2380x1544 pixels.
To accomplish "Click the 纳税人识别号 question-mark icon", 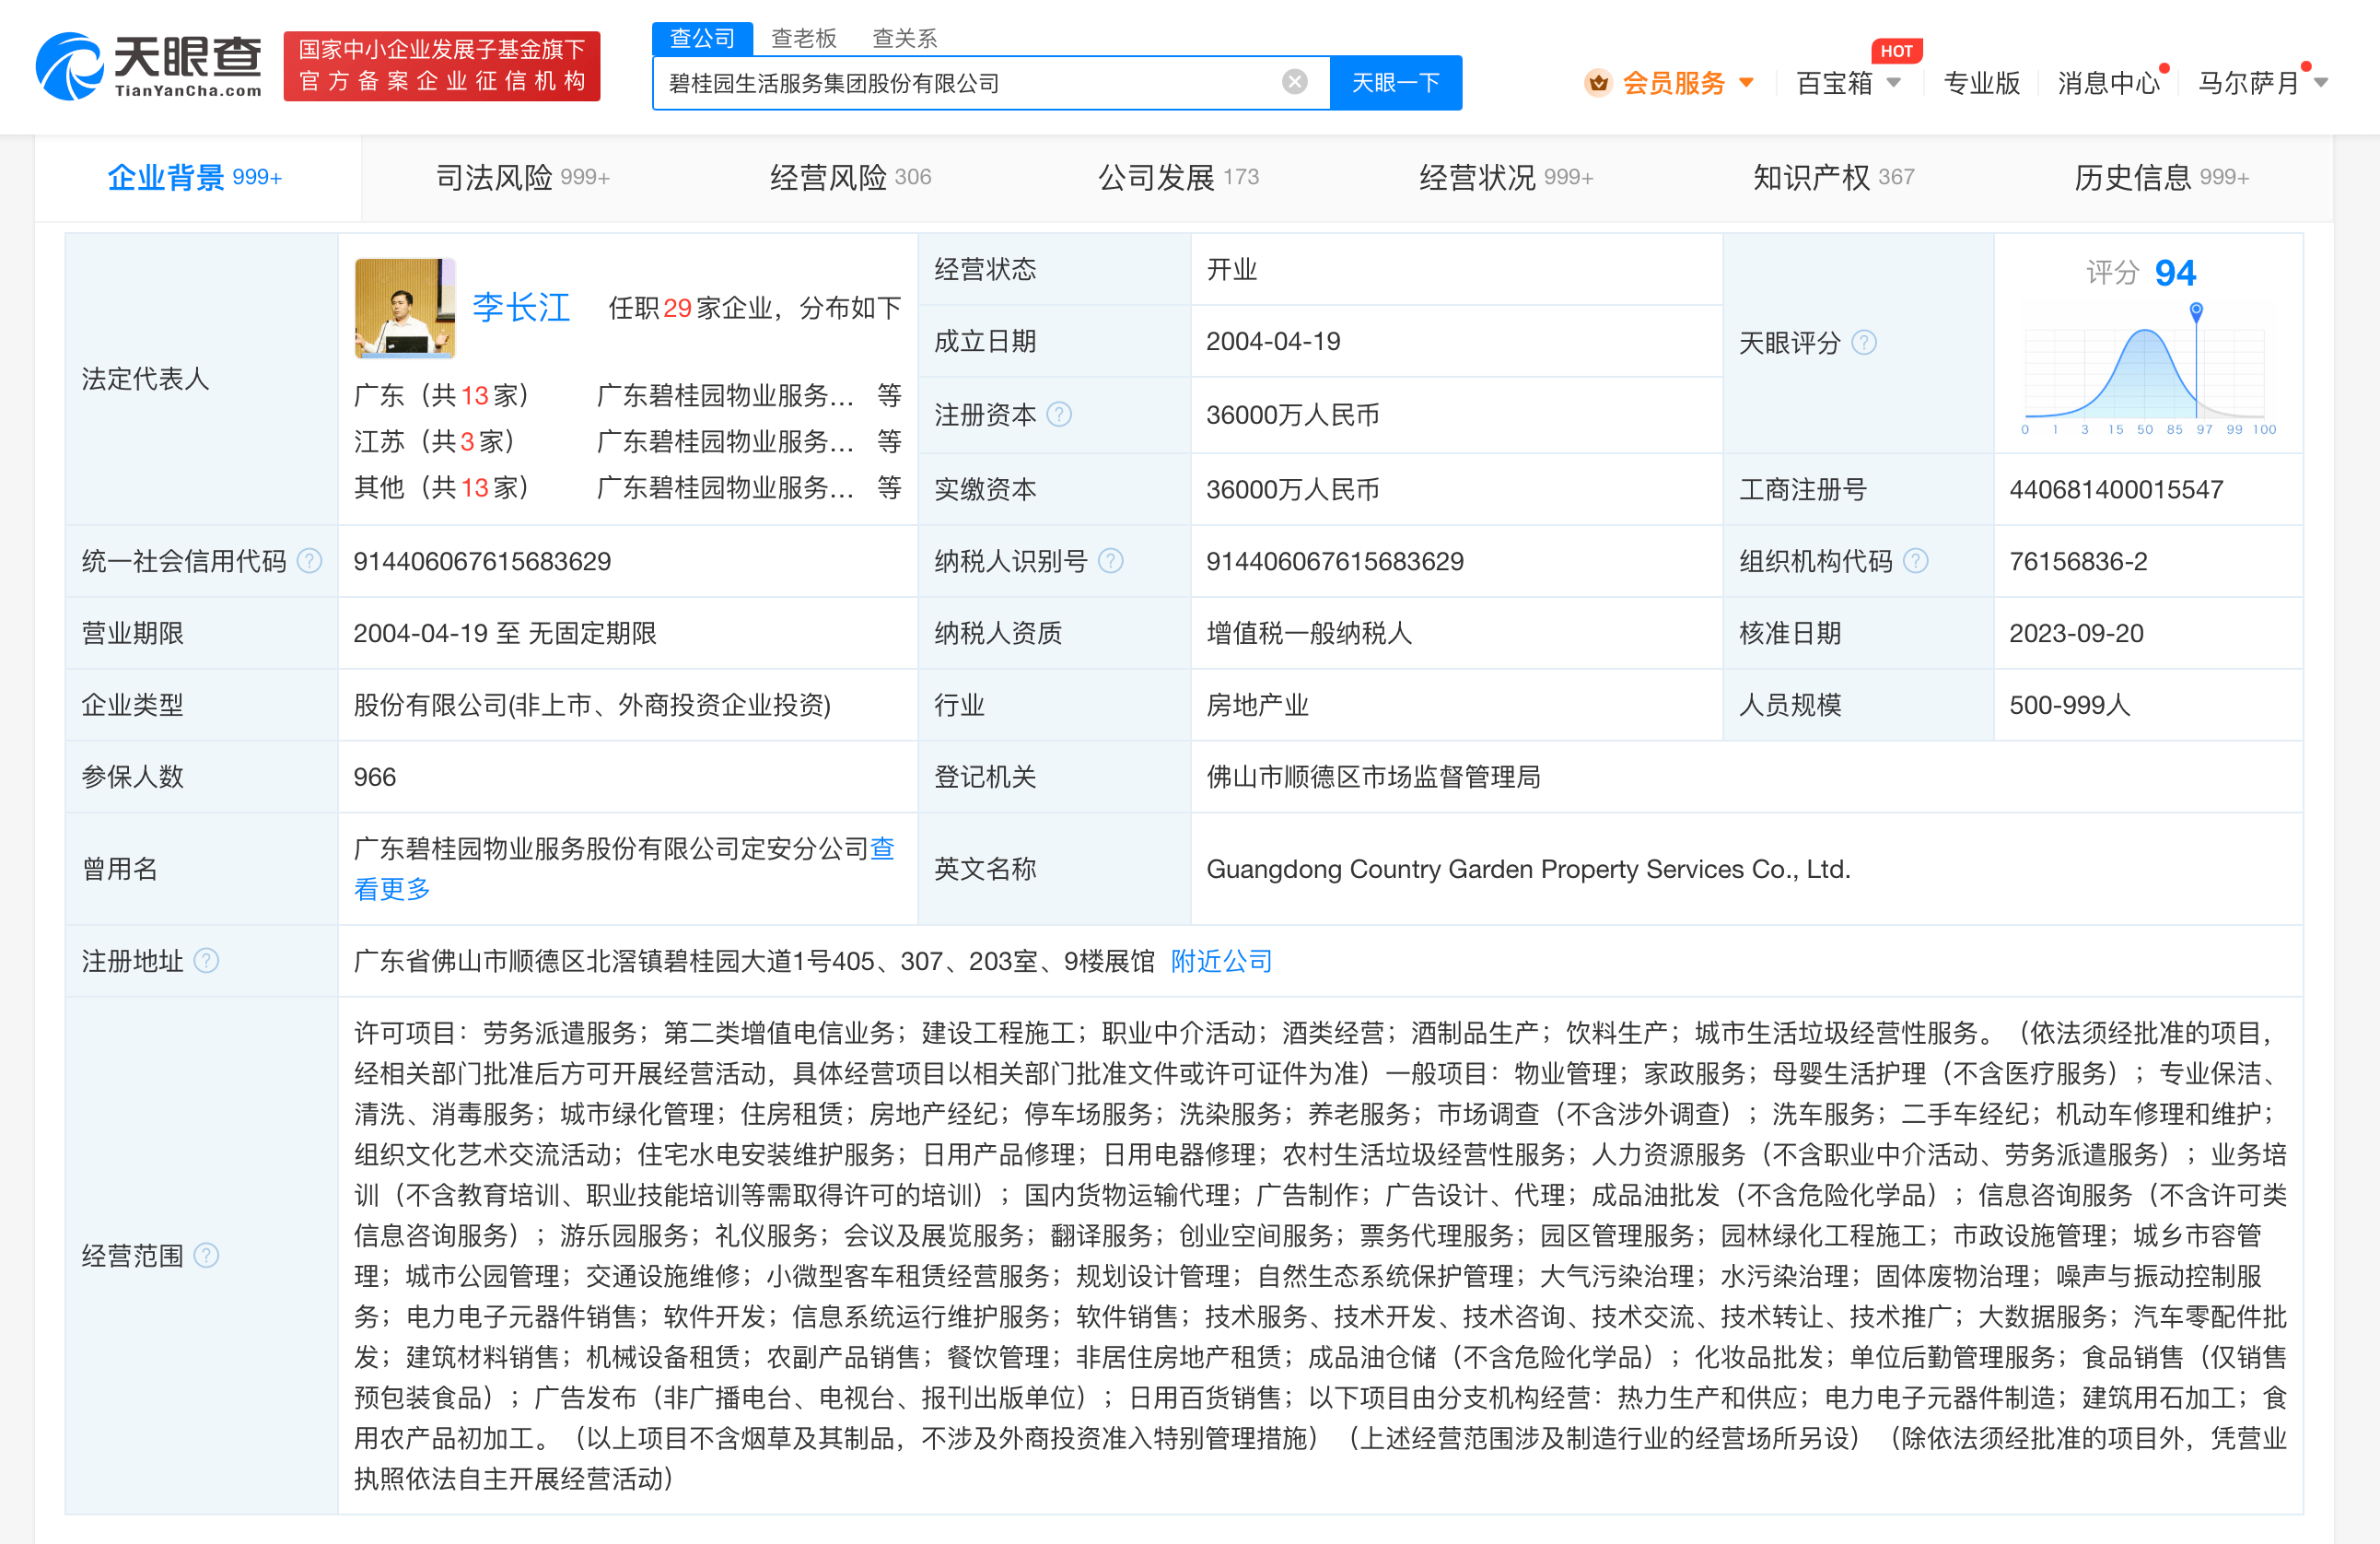I will pos(1111,561).
